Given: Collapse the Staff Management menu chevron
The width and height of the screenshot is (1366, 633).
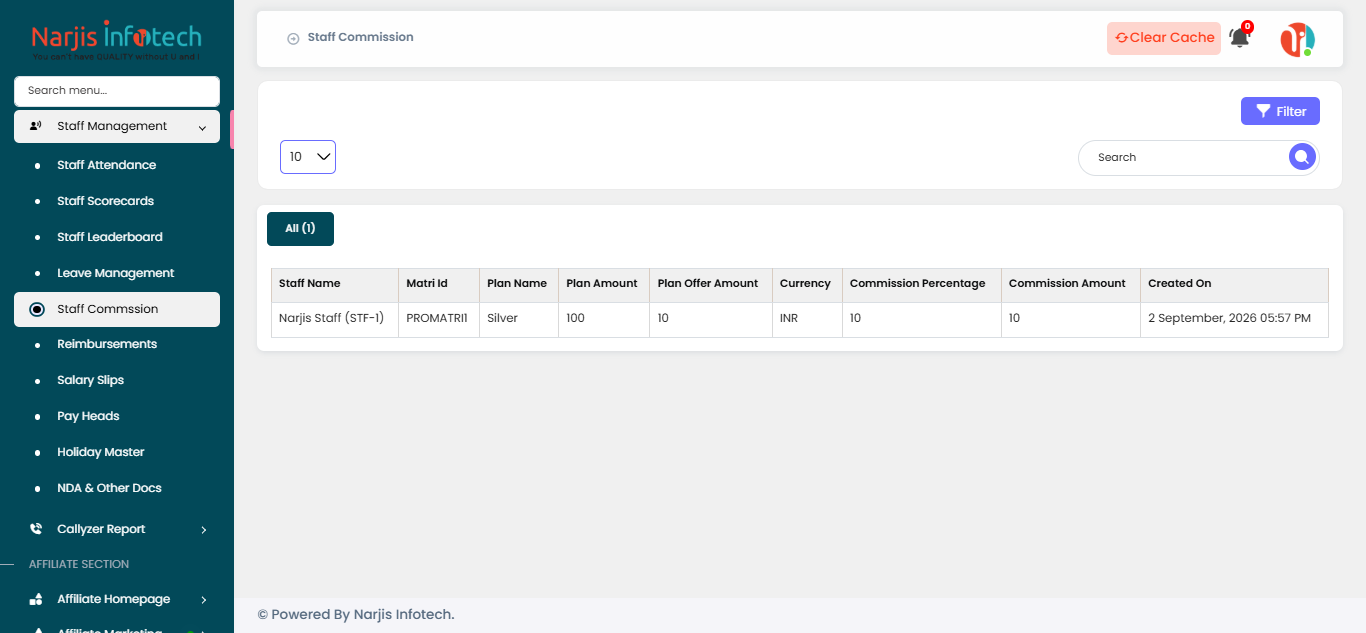Looking at the screenshot, I should pyautogui.click(x=202, y=127).
